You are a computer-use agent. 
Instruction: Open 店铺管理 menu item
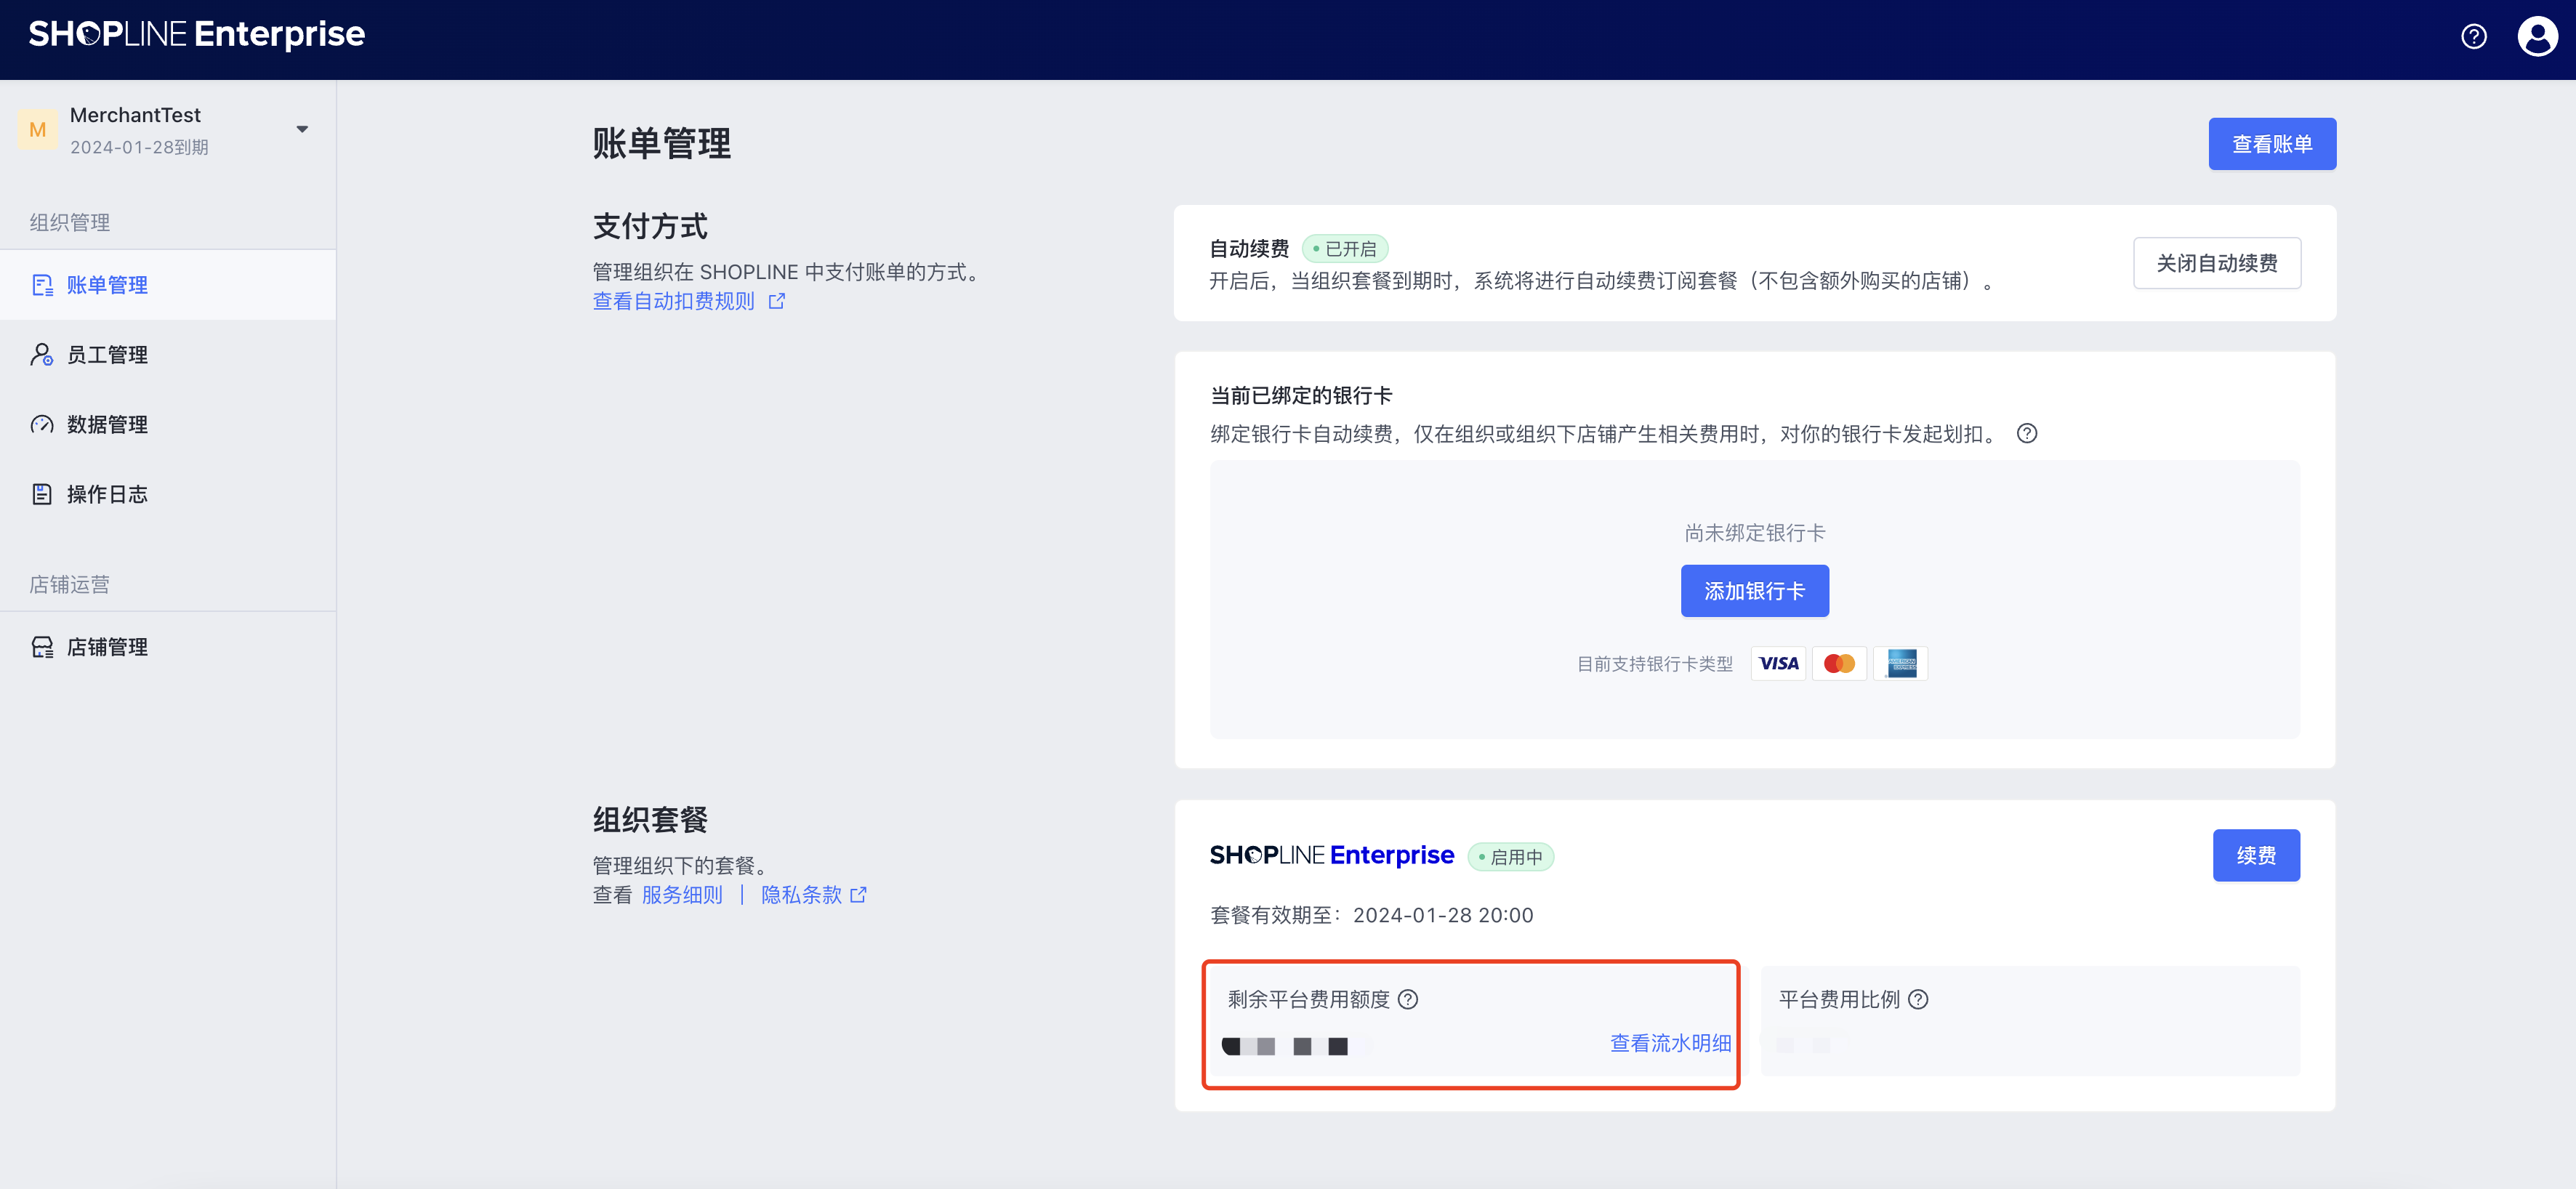point(168,647)
